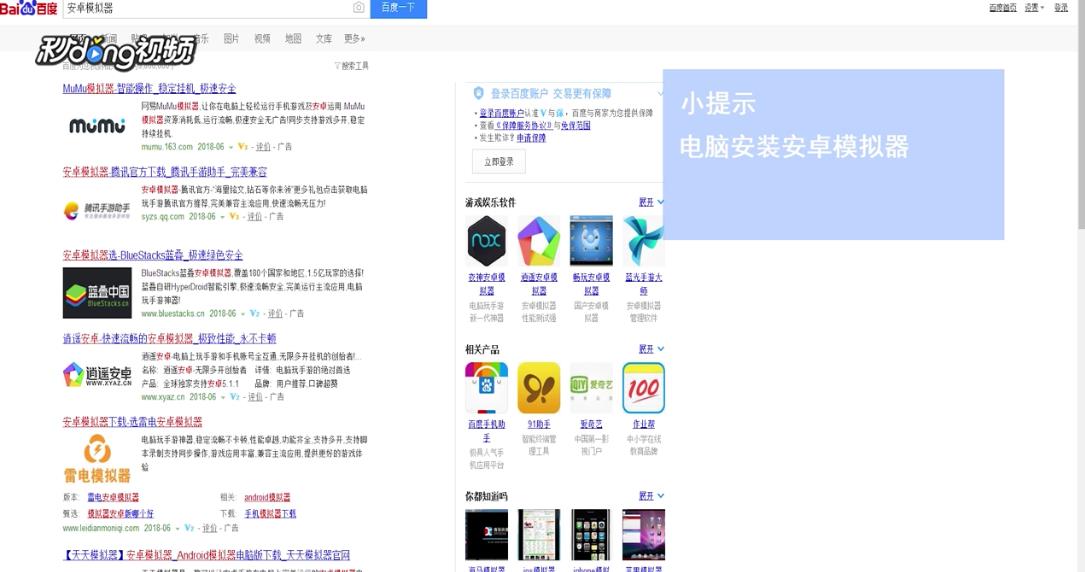The width and height of the screenshot is (1085, 572).
Task: Click the 申请保障 link
Action: pyautogui.click(x=531, y=138)
